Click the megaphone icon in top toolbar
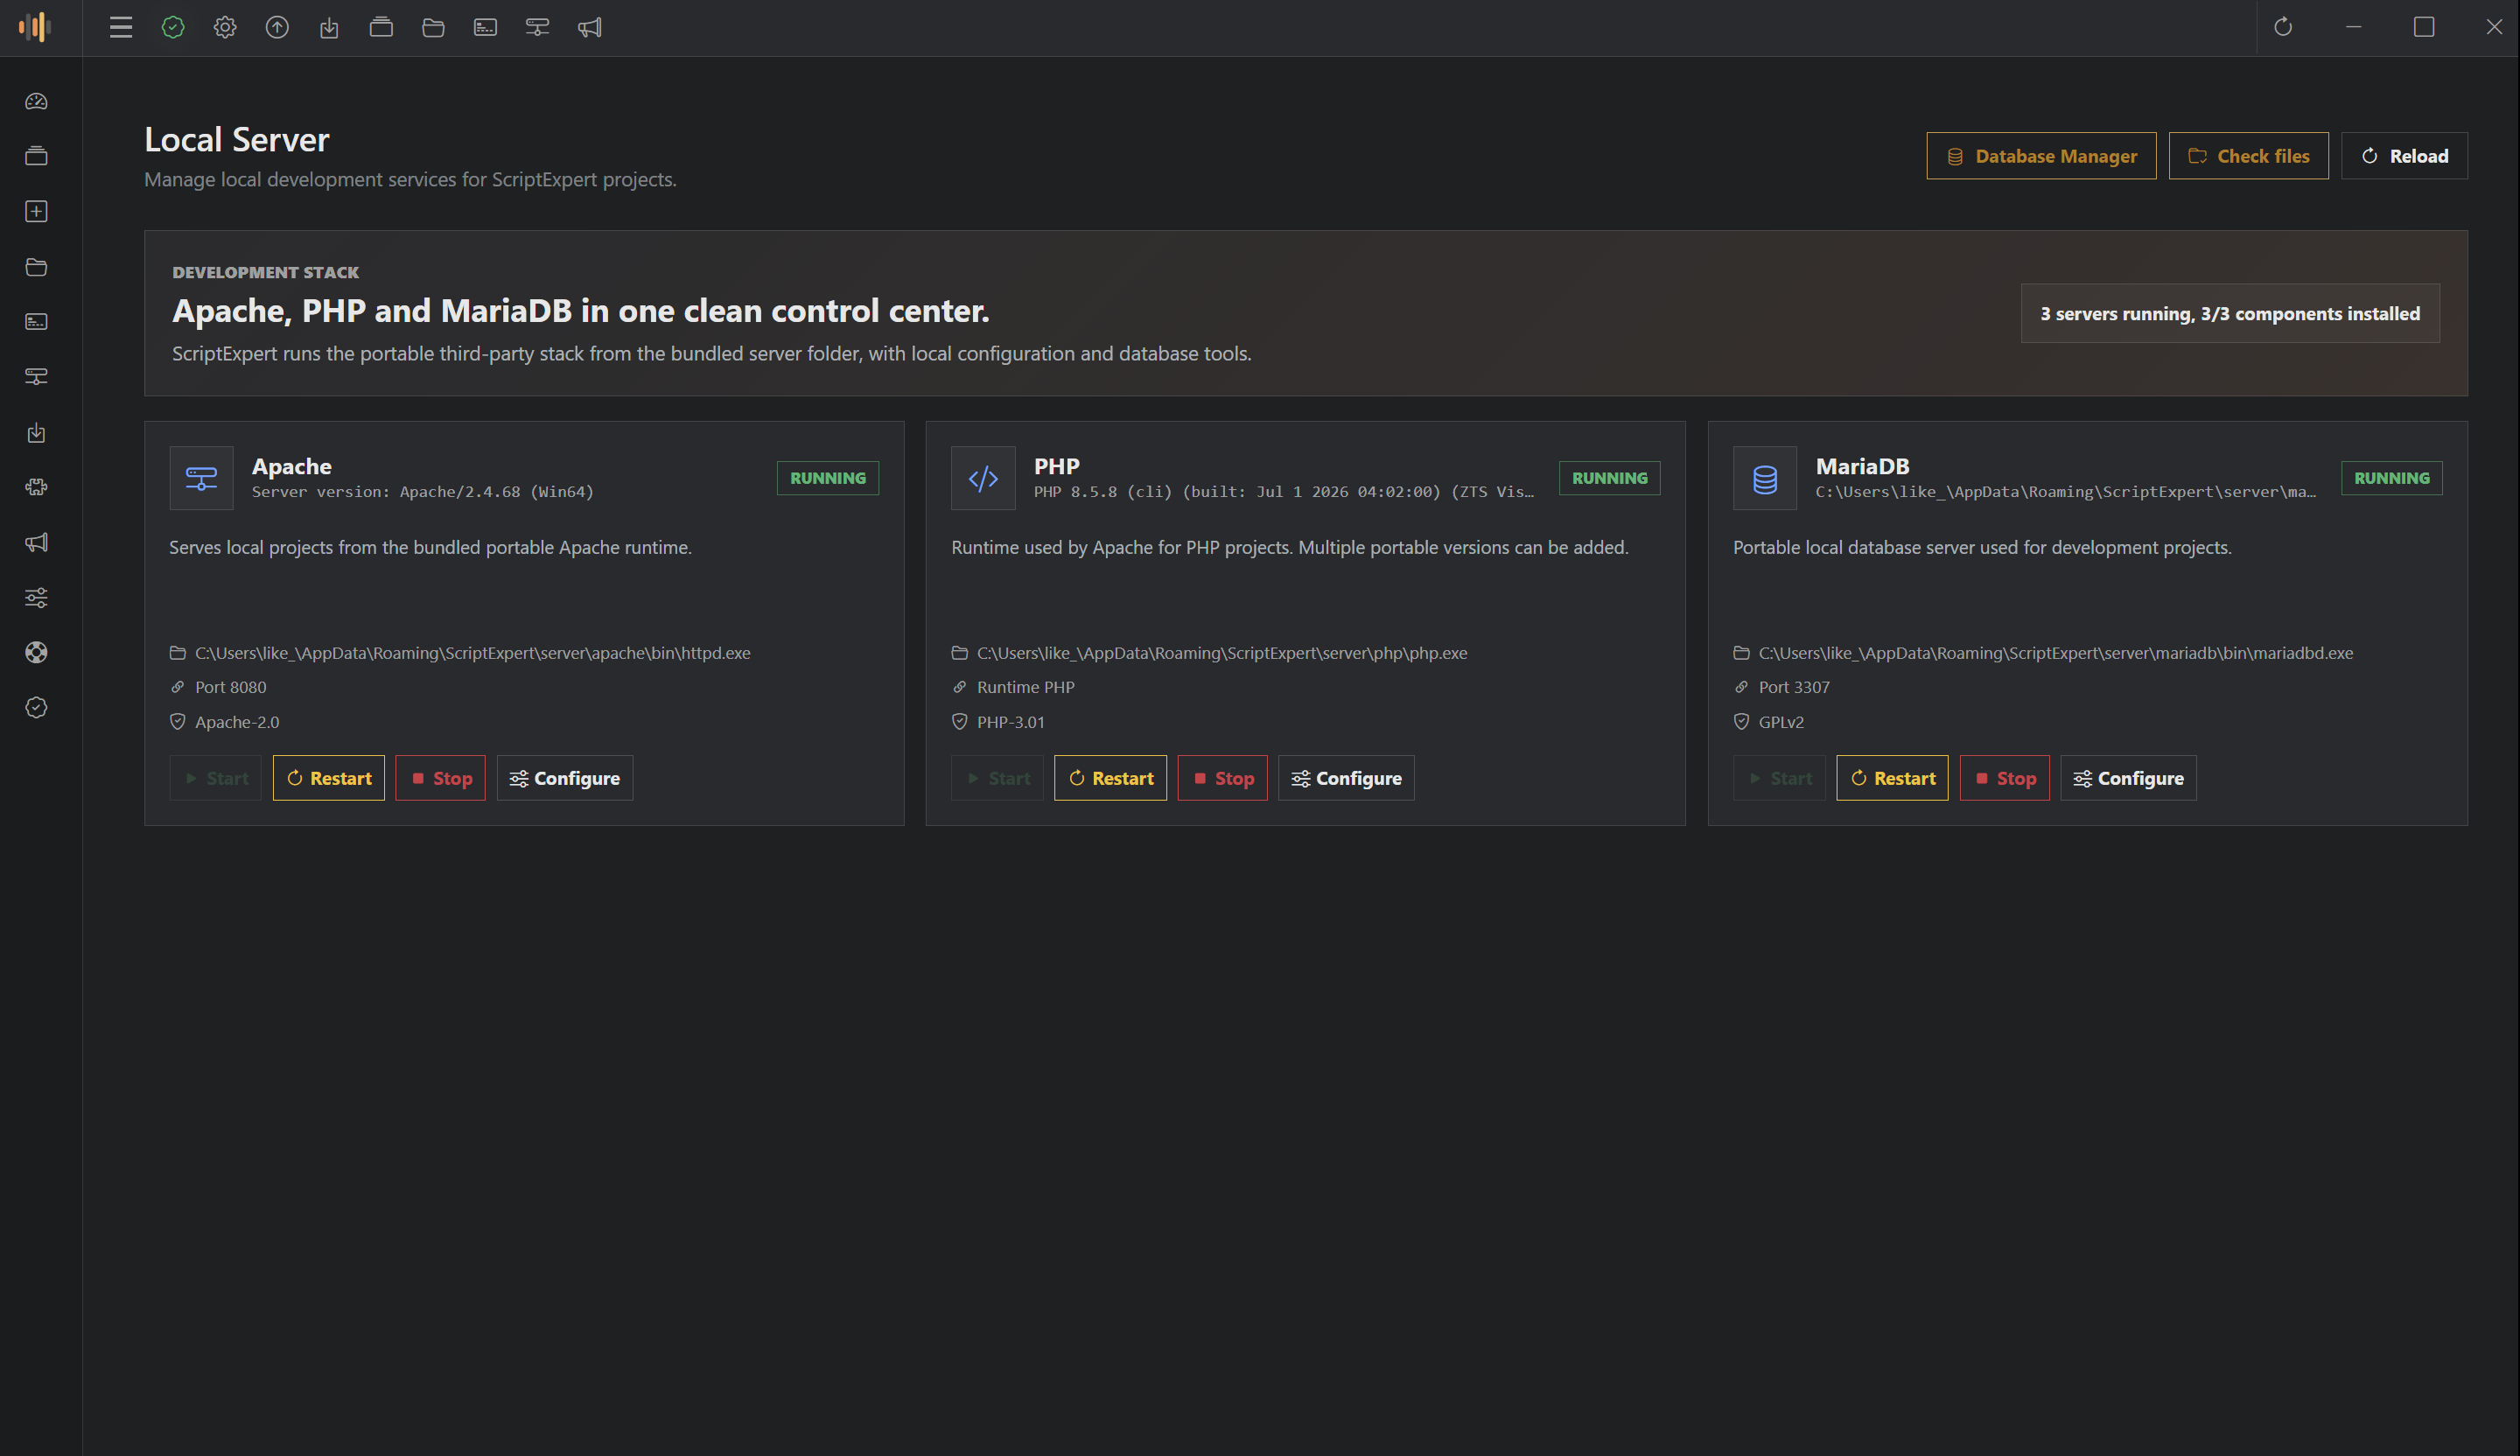This screenshot has height=1456, width=2520. coord(589,27)
